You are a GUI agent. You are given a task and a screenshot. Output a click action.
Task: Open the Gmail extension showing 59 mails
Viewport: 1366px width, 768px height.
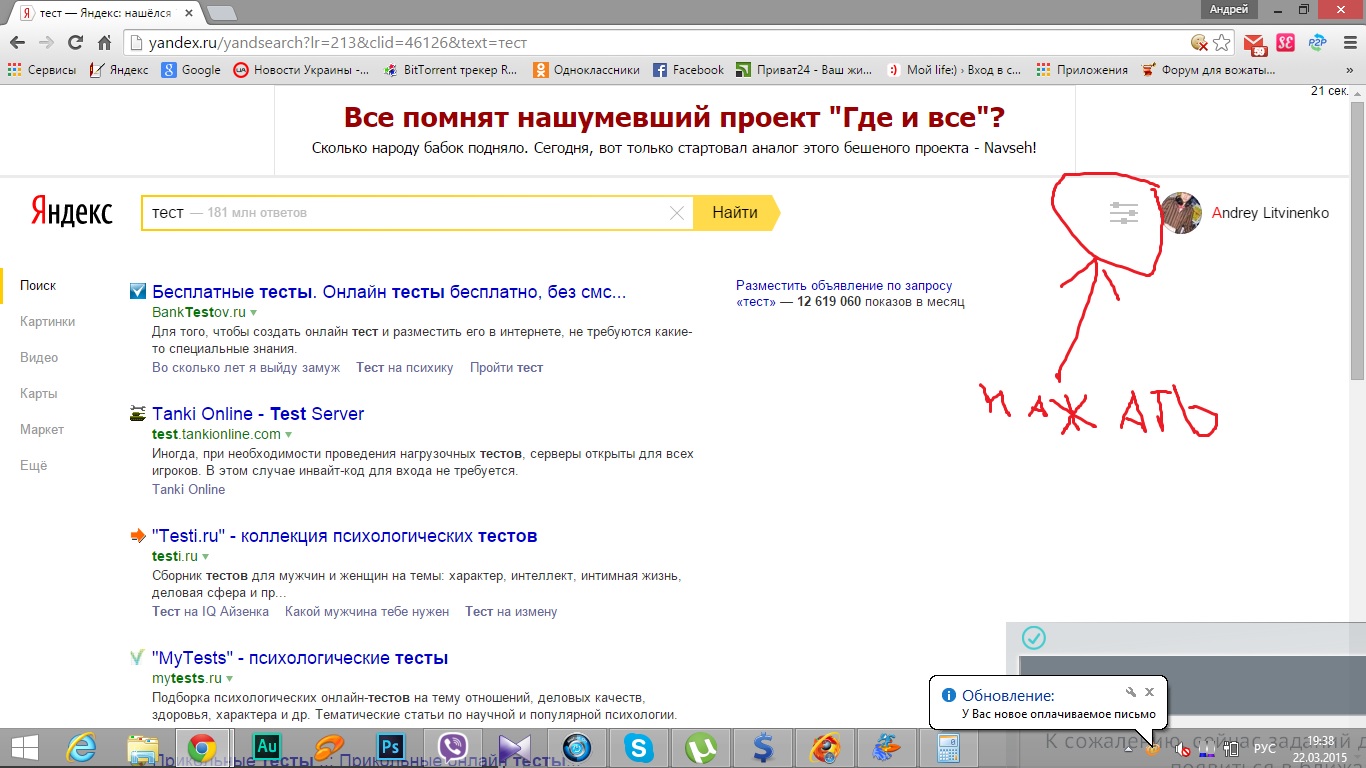pyautogui.click(x=1255, y=43)
